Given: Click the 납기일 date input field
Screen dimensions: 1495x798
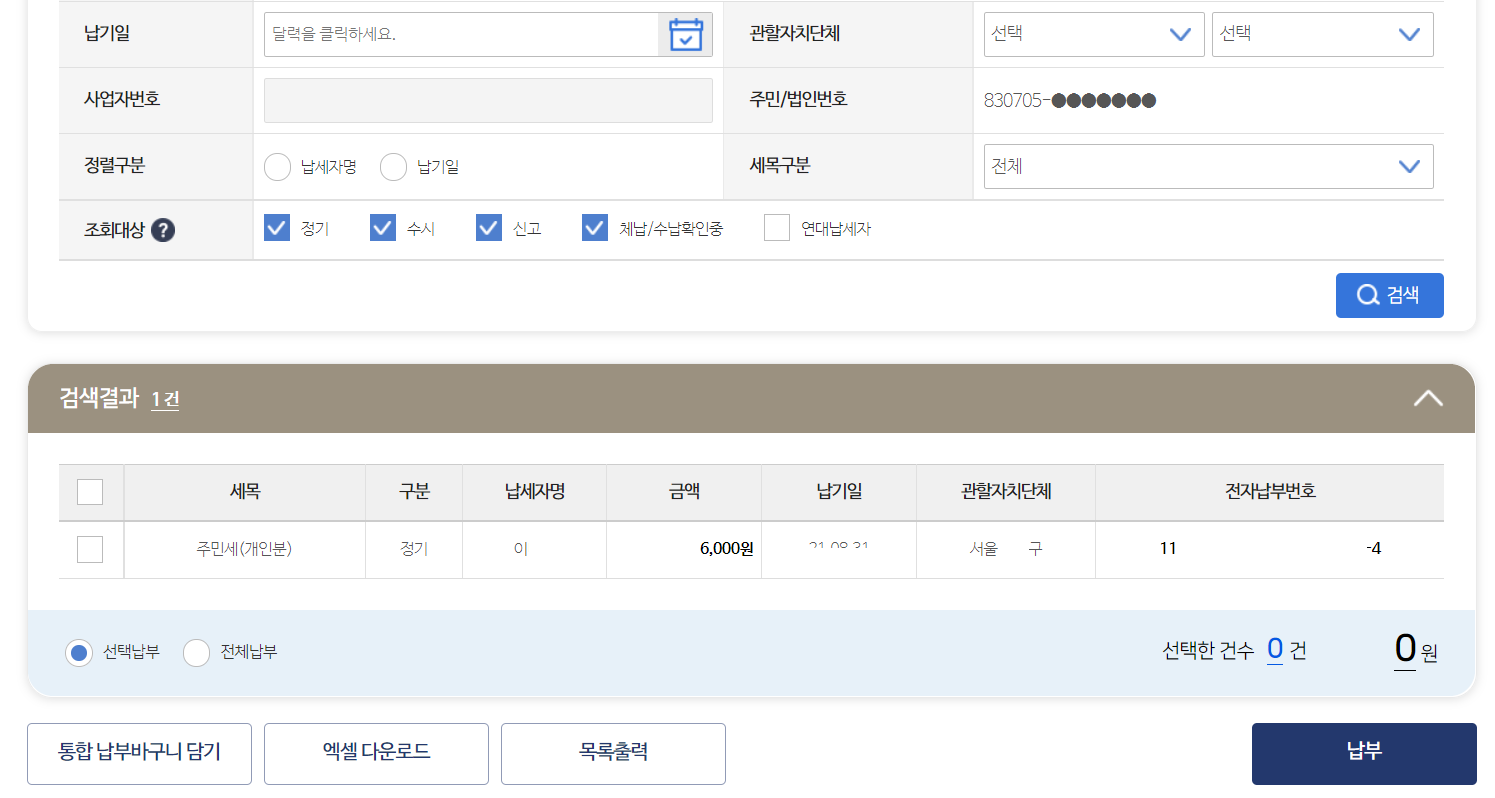Looking at the screenshot, I should [461, 34].
